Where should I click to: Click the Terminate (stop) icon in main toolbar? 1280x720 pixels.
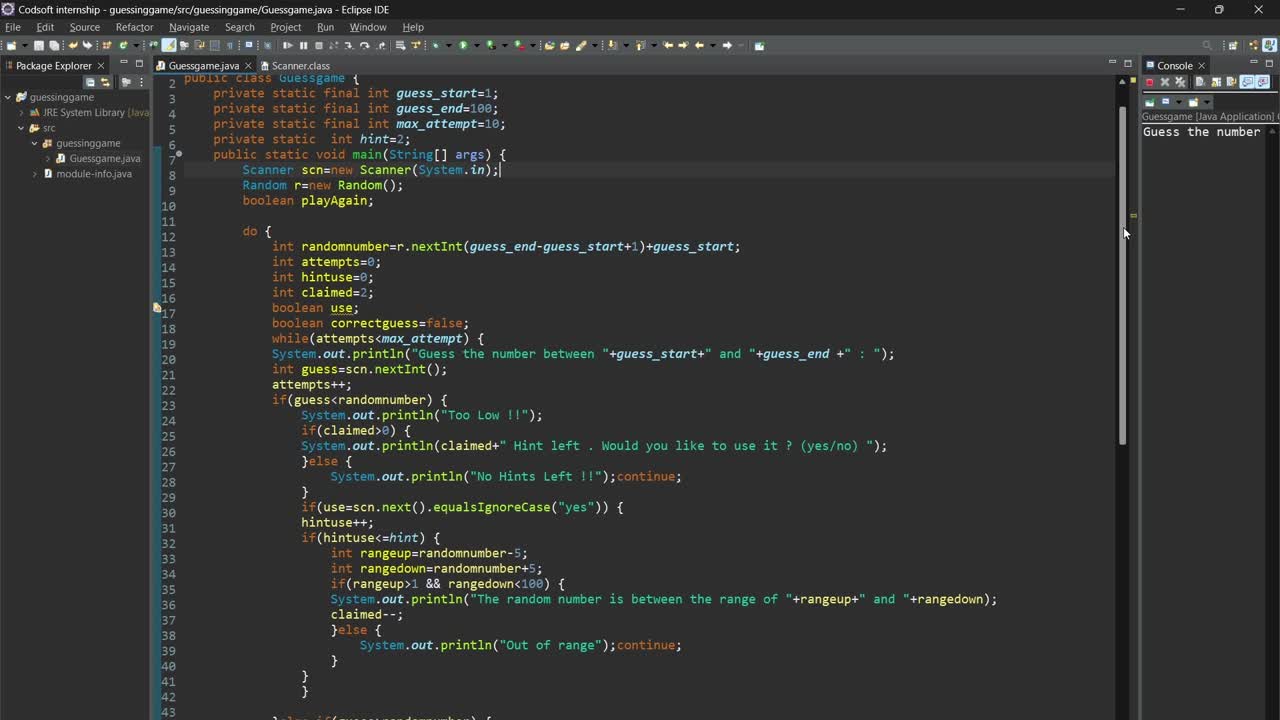[x=319, y=45]
